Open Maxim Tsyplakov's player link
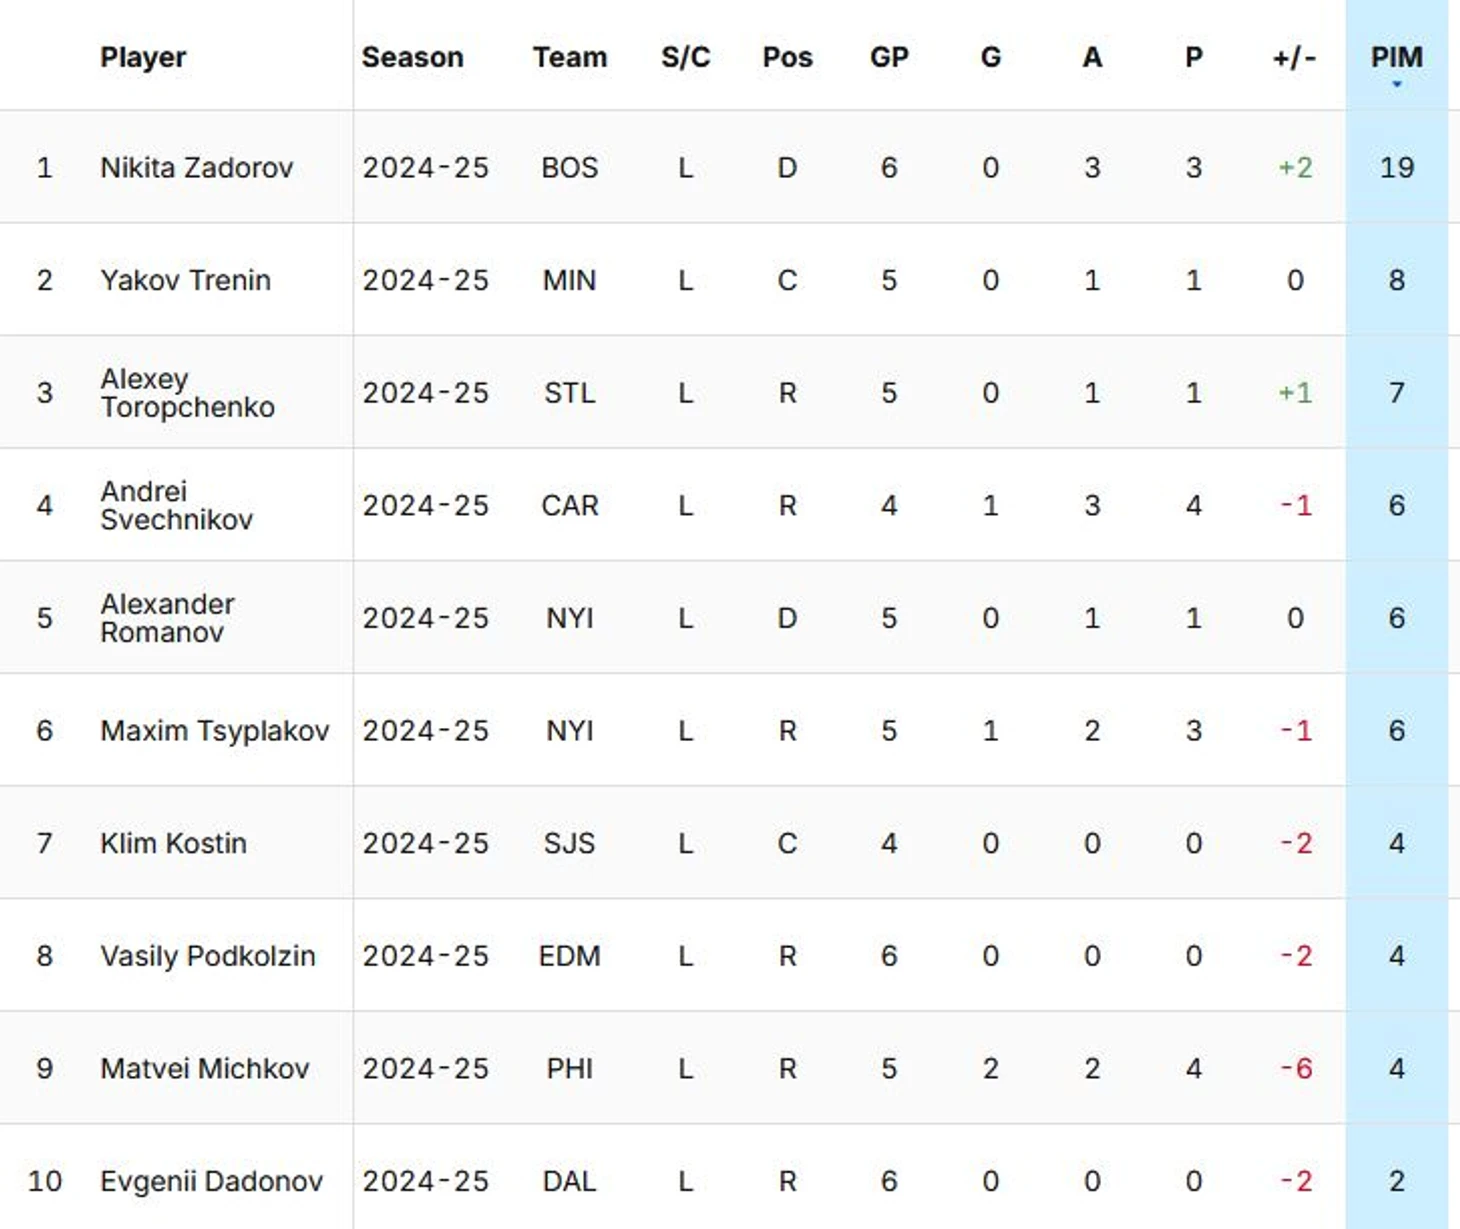Image resolution: width=1460 pixels, height=1229 pixels. click(x=215, y=731)
